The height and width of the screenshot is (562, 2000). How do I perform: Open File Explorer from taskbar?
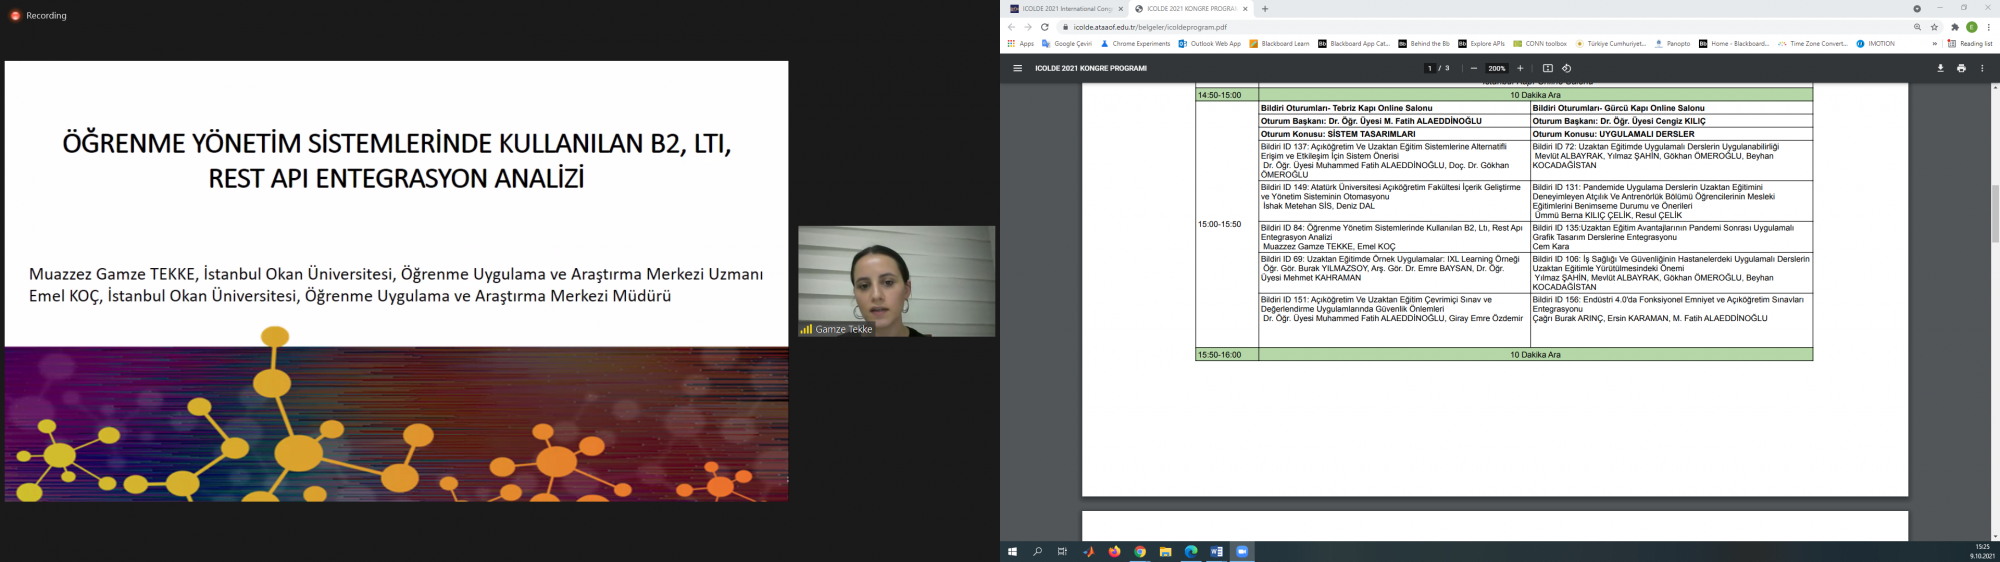pyautogui.click(x=1165, y=551)
